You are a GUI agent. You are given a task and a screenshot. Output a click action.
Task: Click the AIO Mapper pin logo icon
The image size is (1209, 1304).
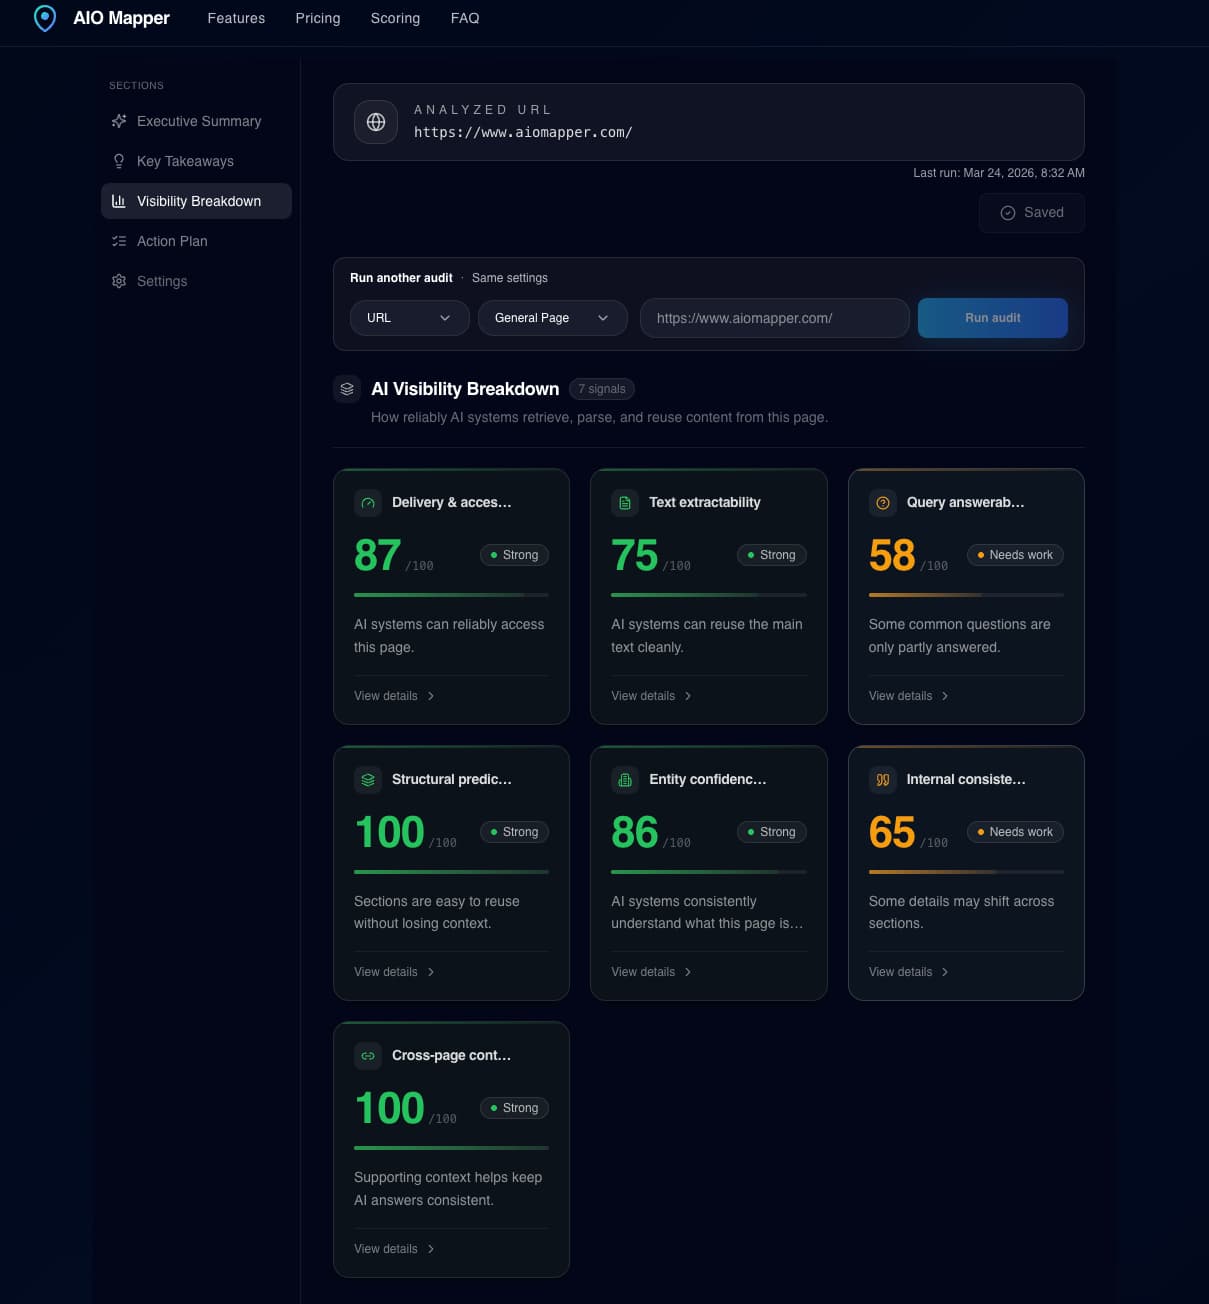click(44, 17)
